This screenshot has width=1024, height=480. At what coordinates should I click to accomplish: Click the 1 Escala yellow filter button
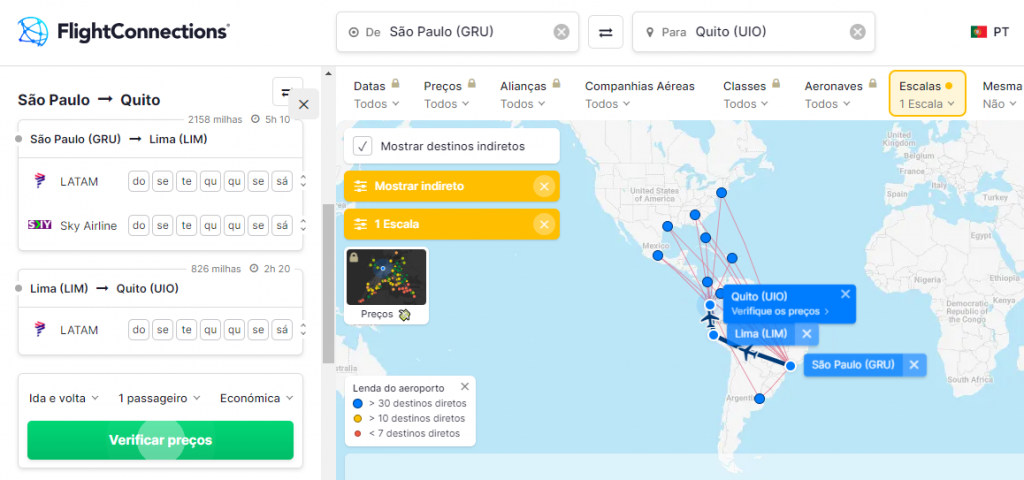pyautogui.click(x=452, y=225)
